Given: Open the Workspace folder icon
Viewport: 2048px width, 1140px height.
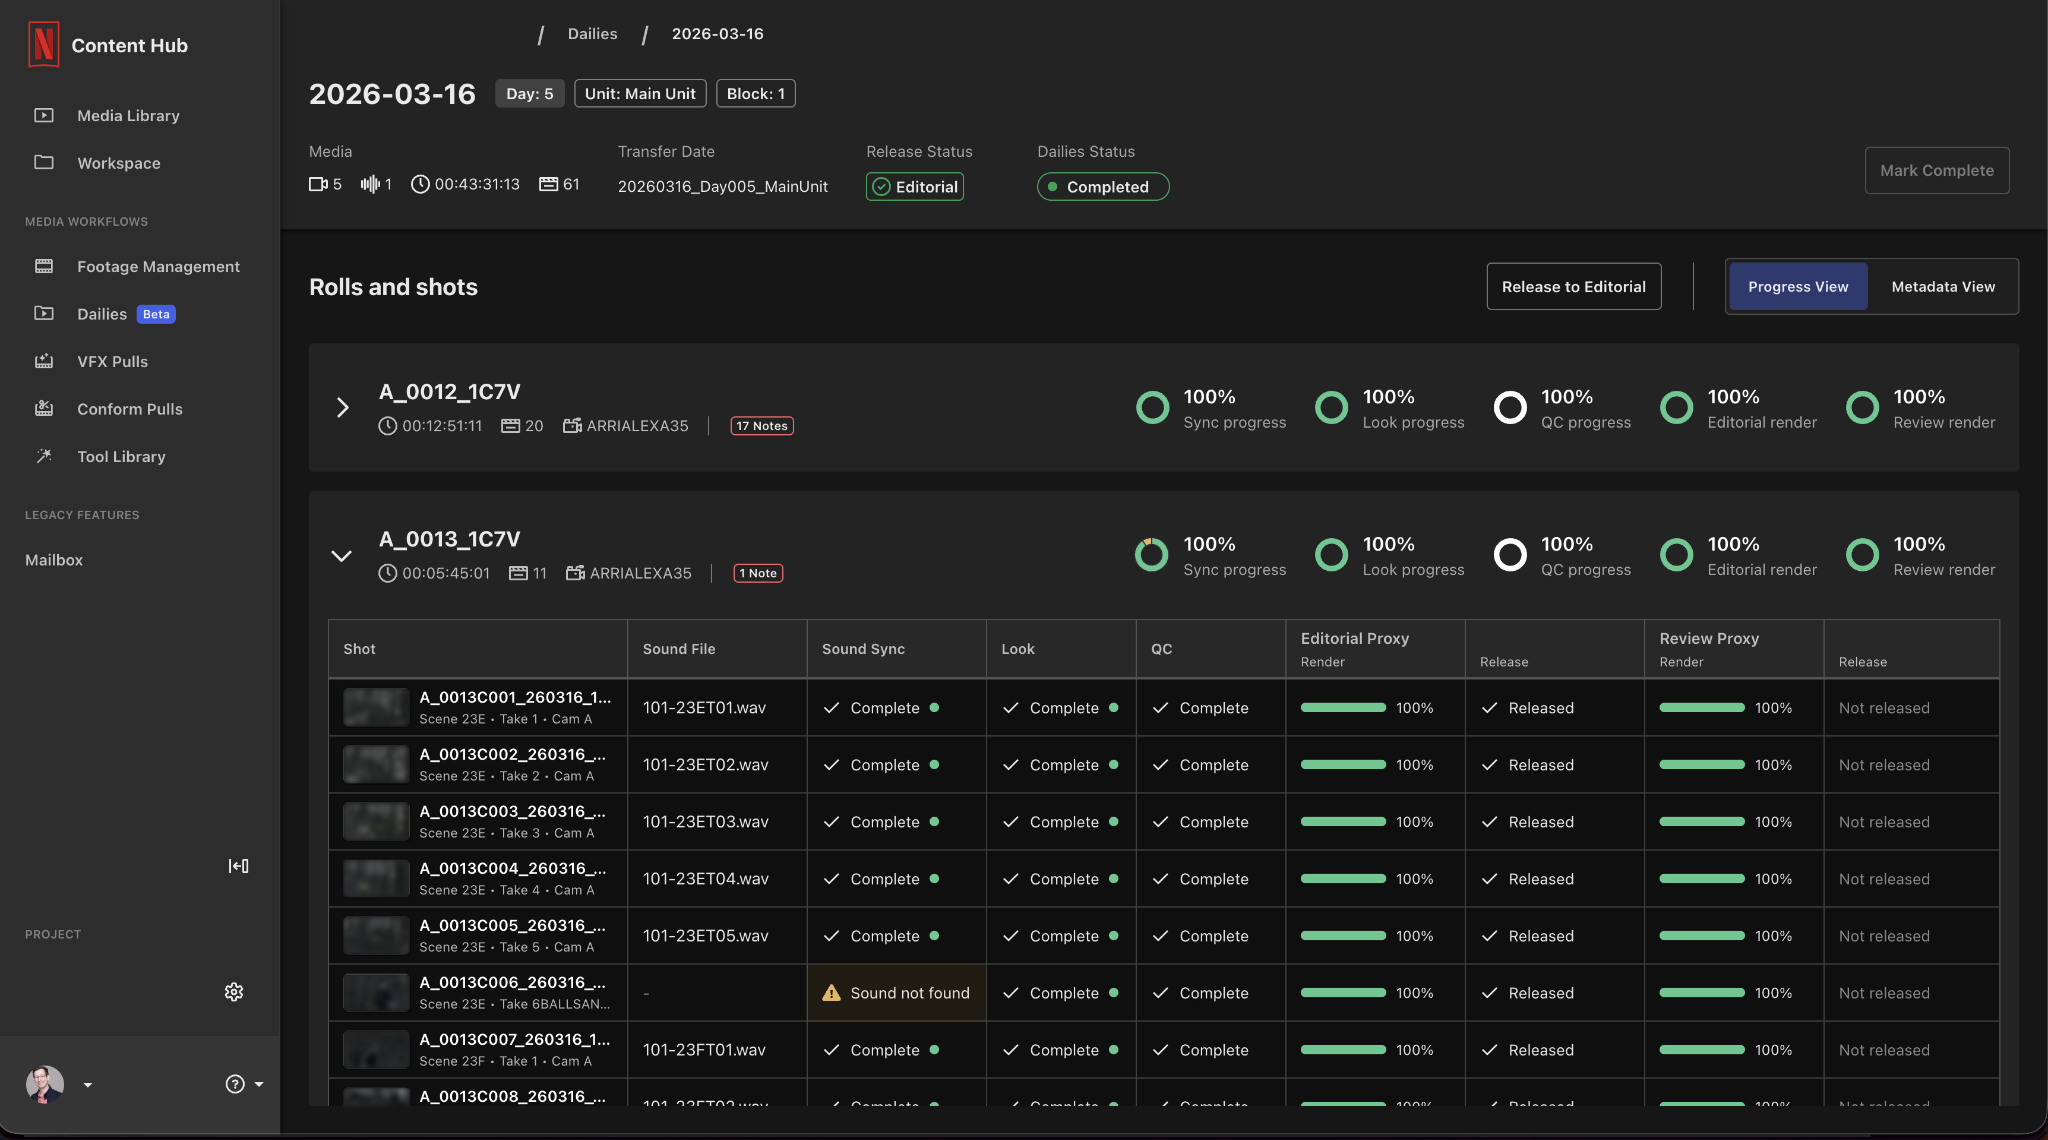Looking at the screenshot, I should tap(44, 163).
